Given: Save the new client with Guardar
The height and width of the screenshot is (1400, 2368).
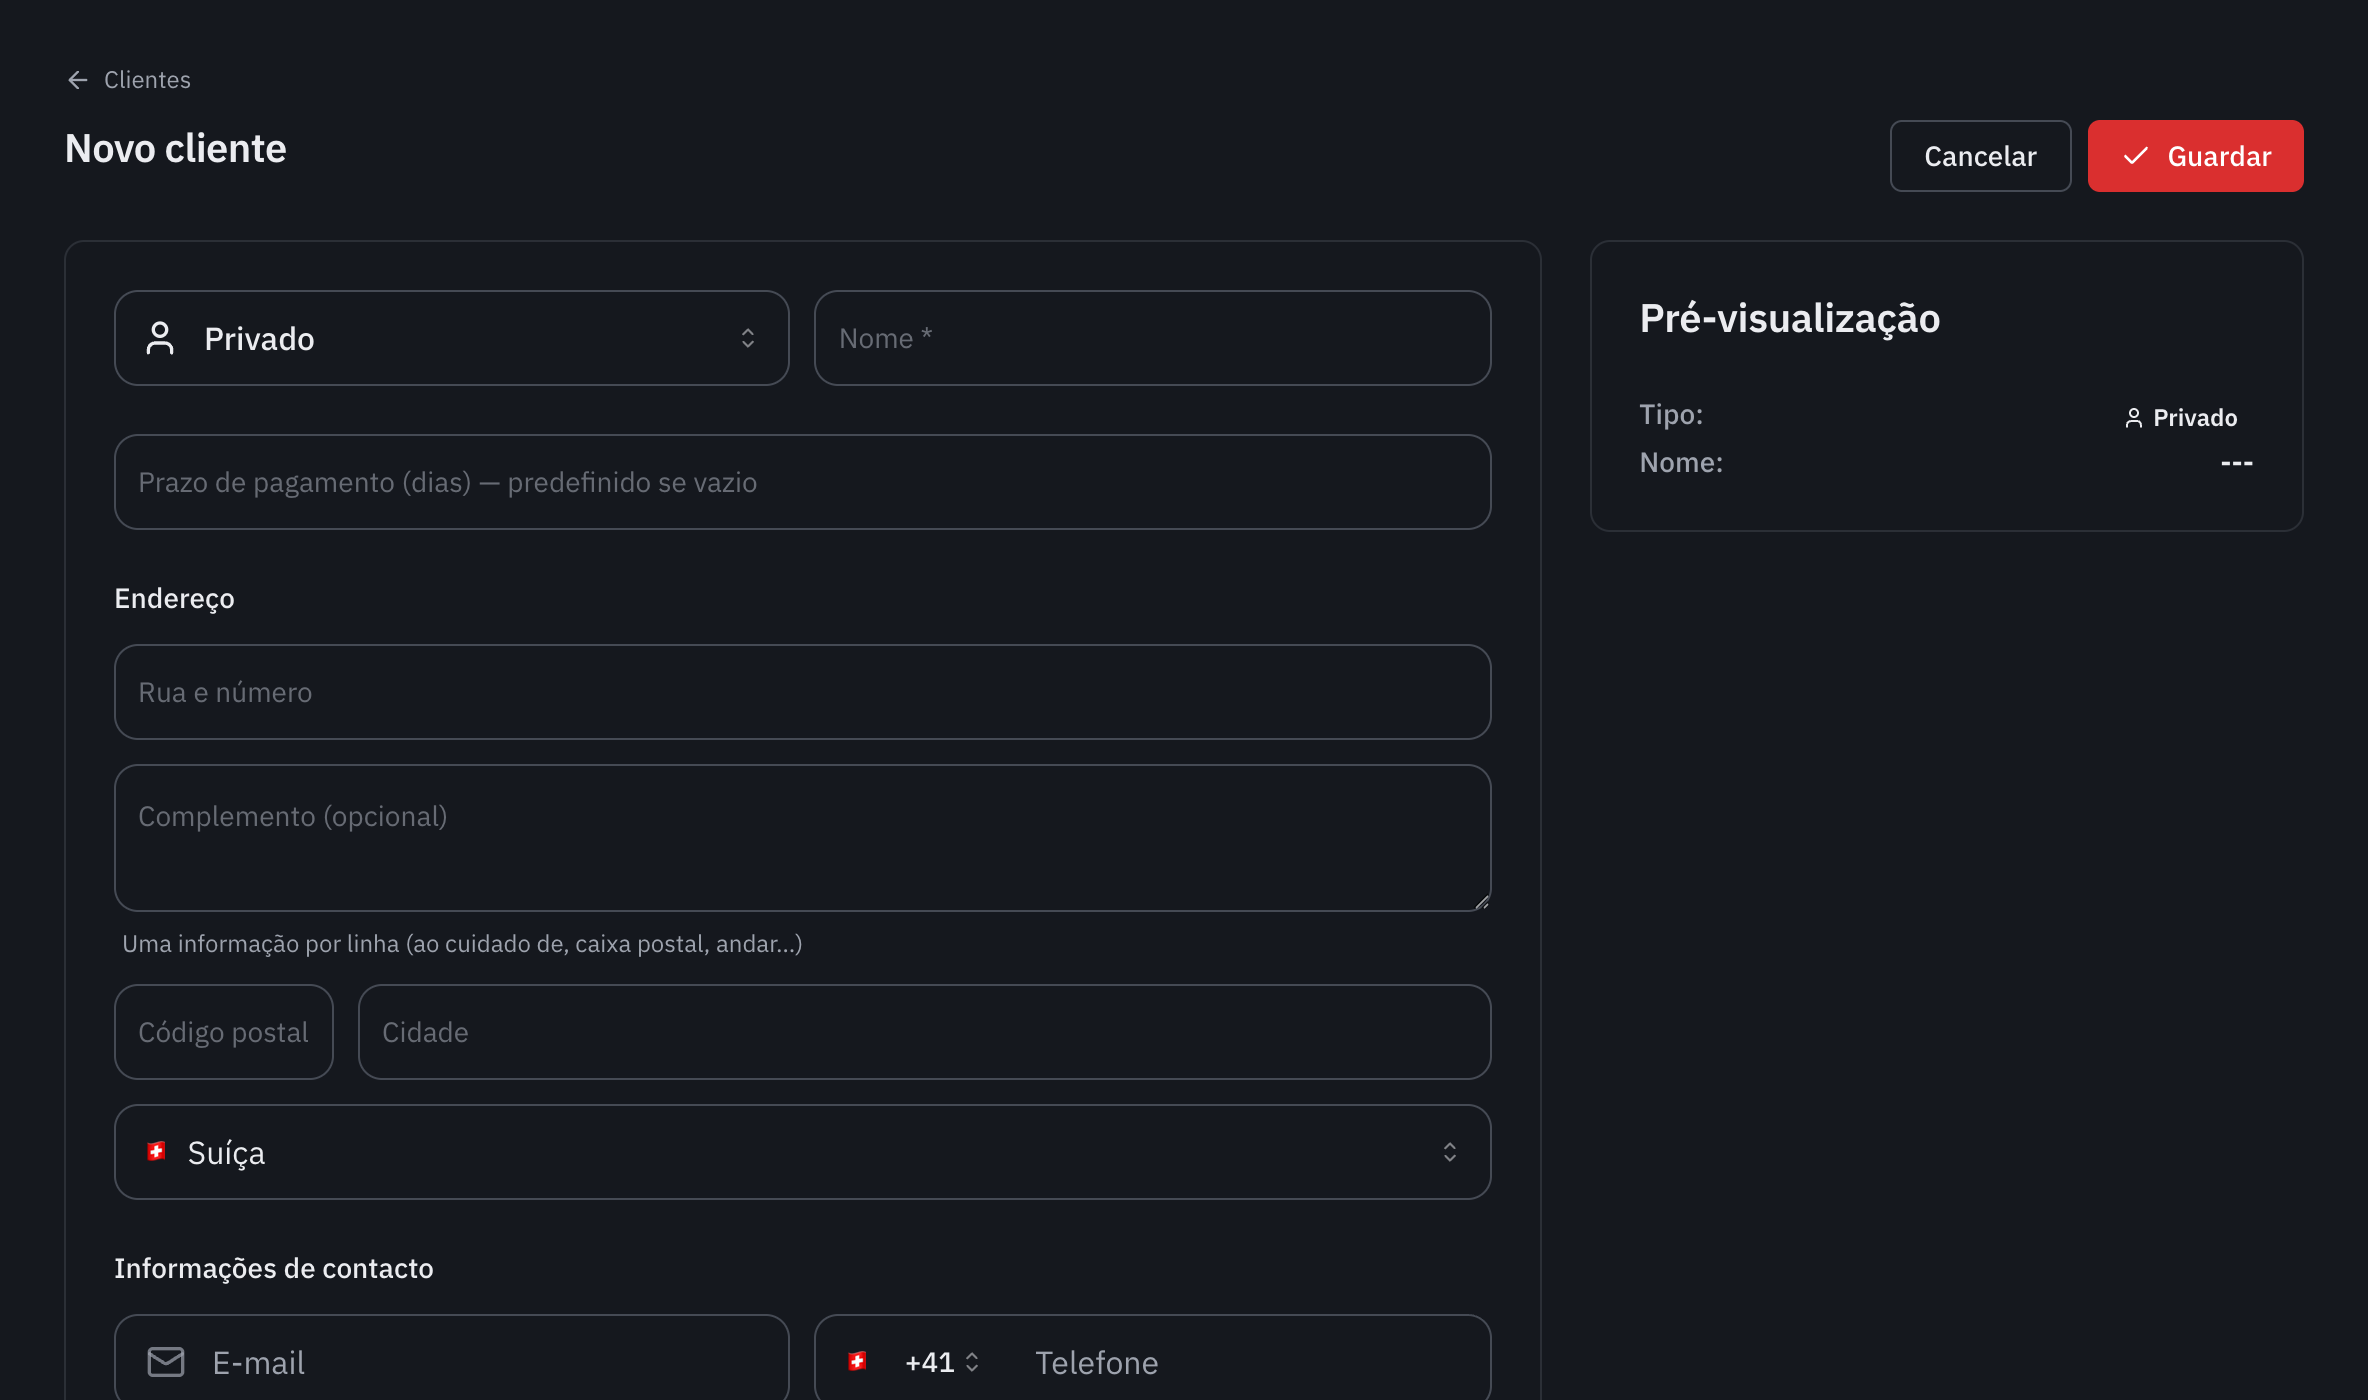Looking at the screenshot, I should 2195,156.
